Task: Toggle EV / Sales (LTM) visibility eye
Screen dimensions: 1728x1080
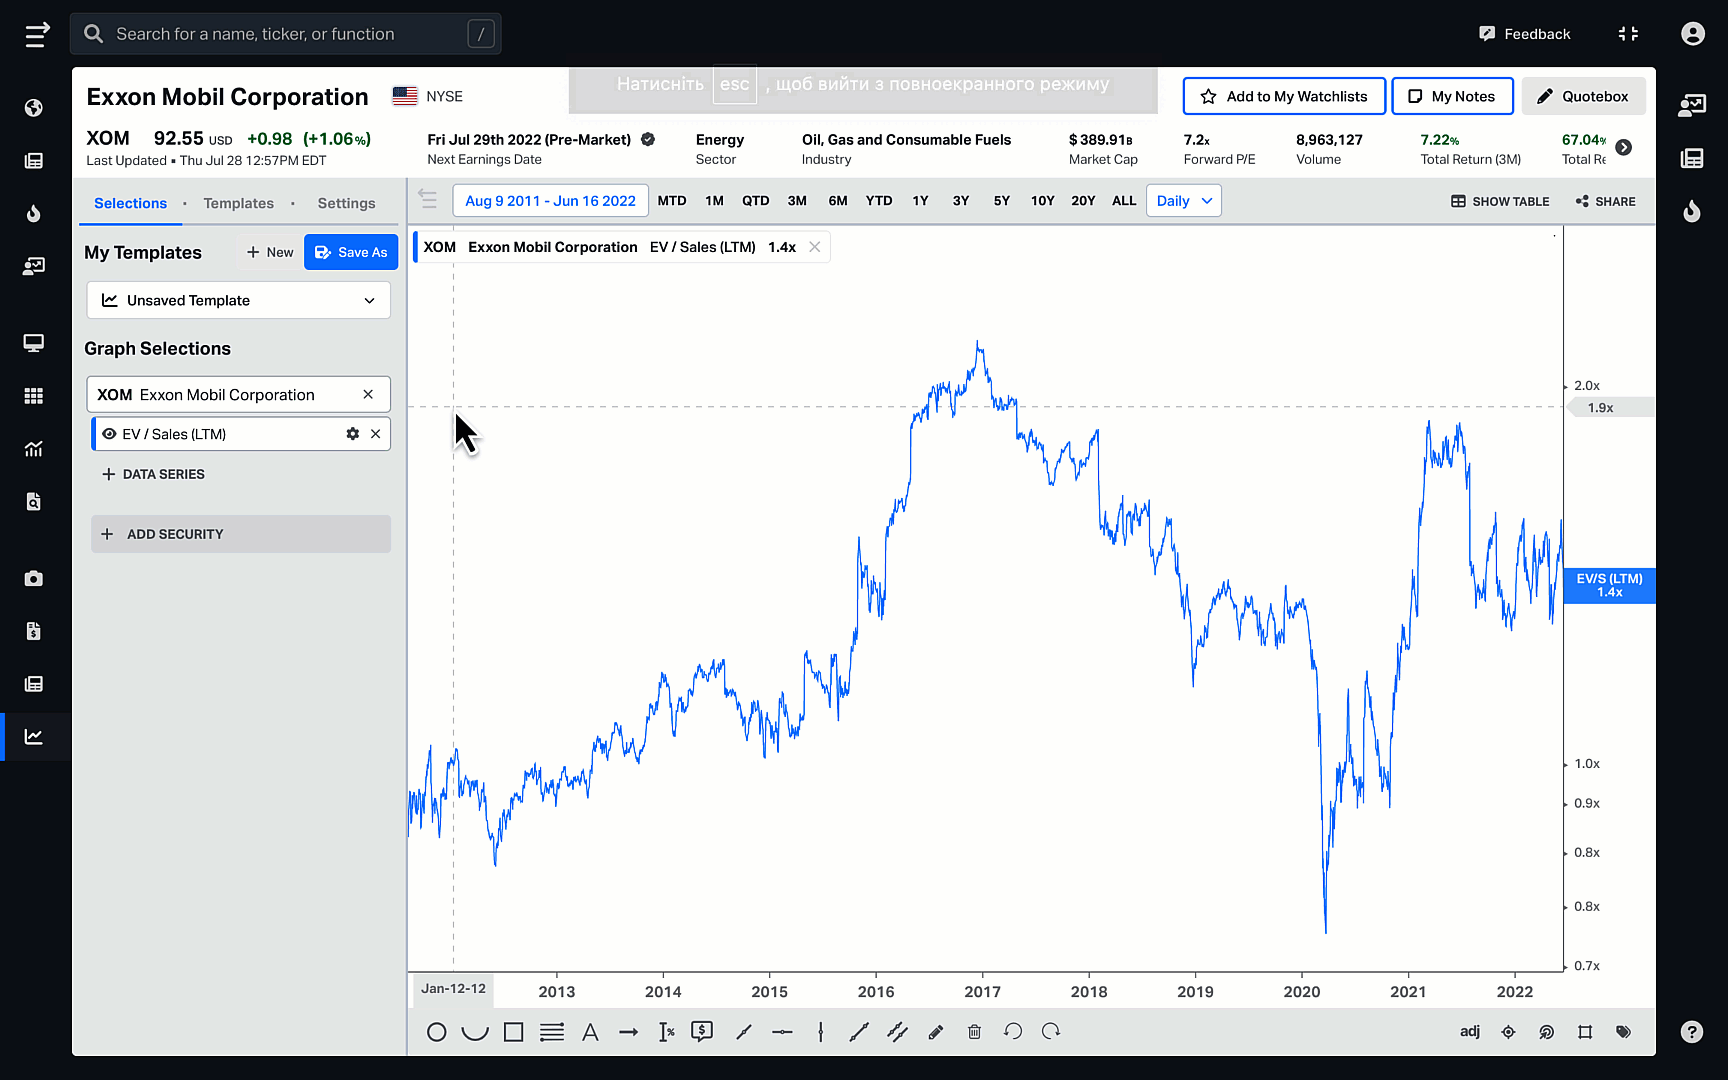Action: (x=109, y=434)
